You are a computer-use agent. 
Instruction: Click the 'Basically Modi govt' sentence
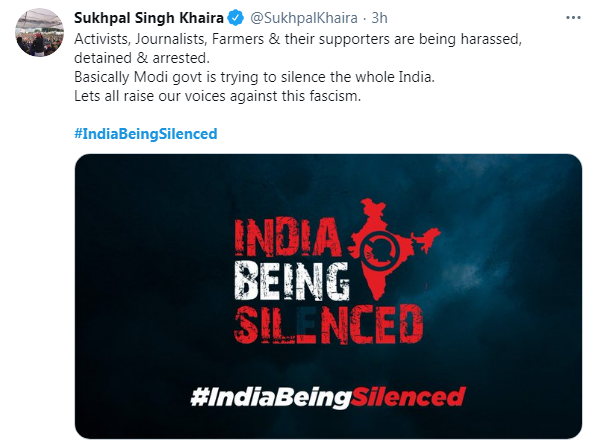click(x=254, y=77)
